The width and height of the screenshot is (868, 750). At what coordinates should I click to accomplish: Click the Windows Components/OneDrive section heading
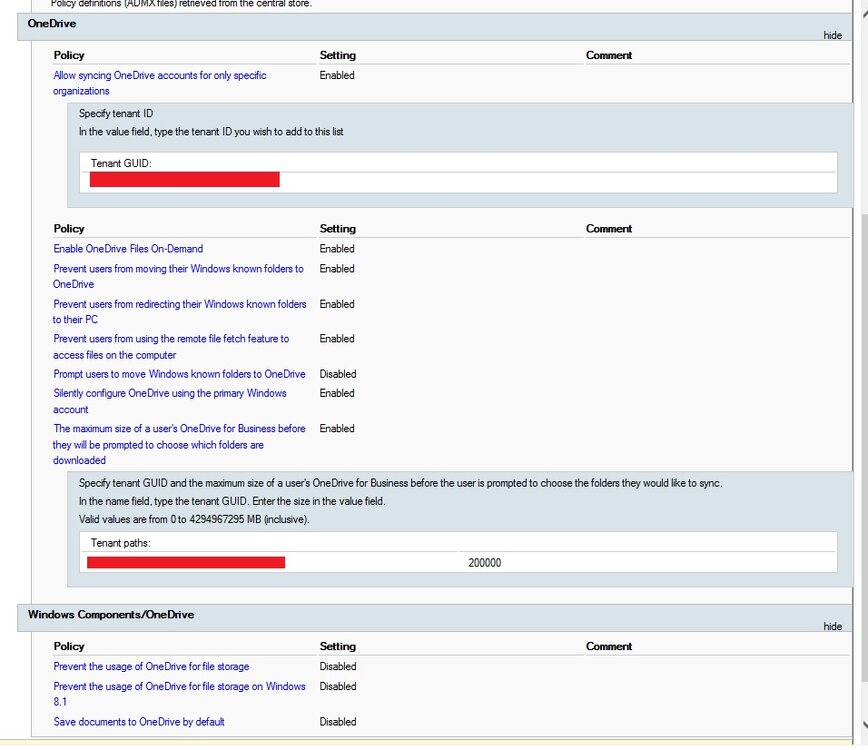point(111,615)
